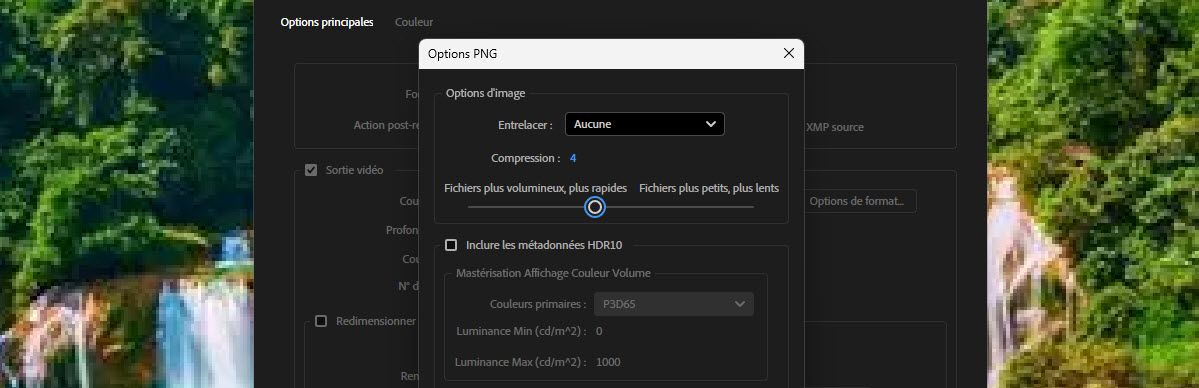Image resolution: width=1199 pixels, height=388 pixels.
Task: Click the 'Options d'image' group label
Action: click(485, 93)
